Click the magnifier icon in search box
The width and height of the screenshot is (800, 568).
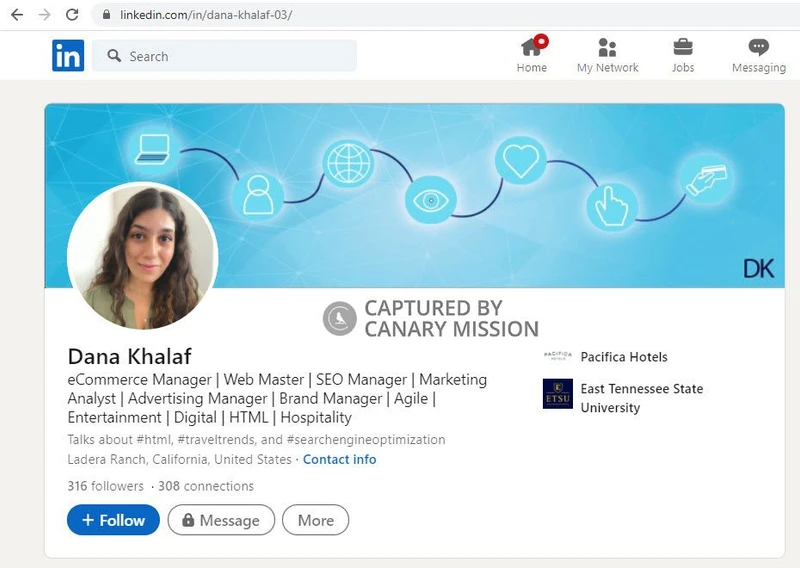pos(114,56)
